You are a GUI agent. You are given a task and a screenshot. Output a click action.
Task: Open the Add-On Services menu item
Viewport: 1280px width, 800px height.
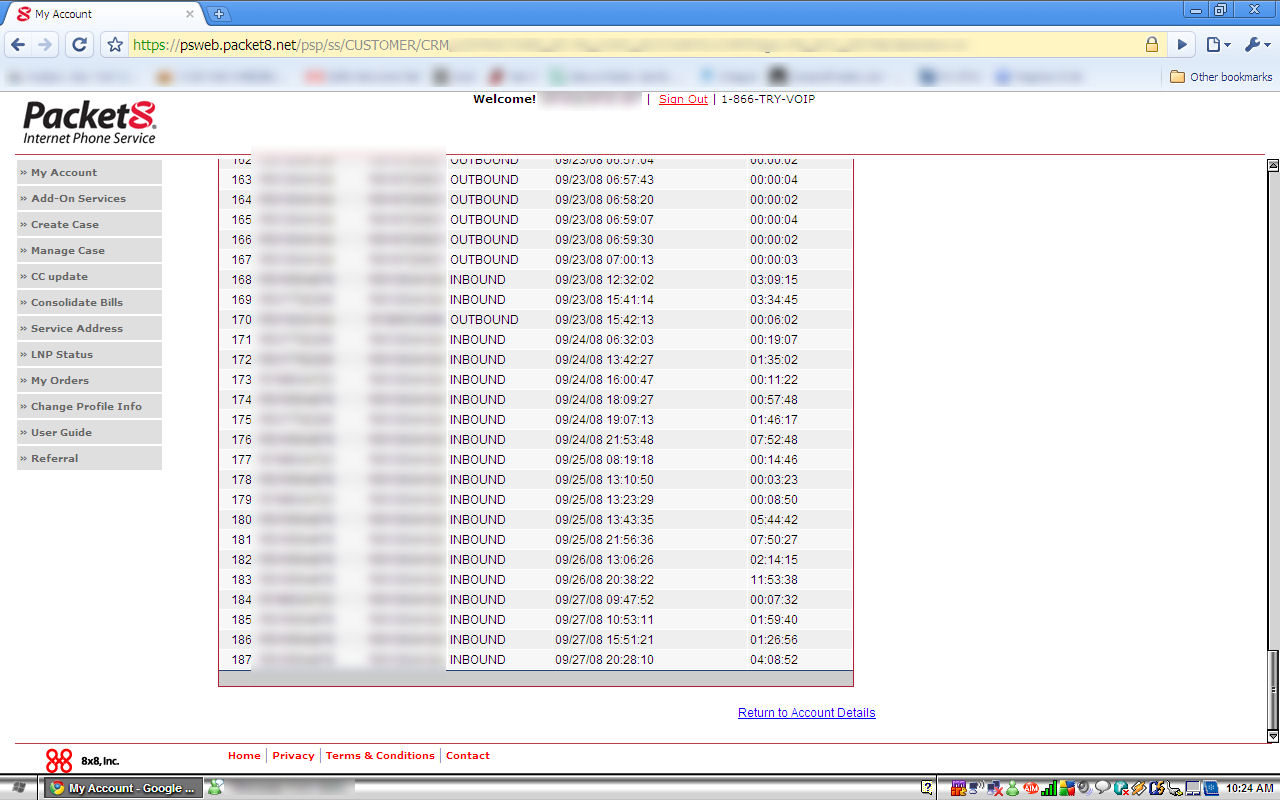click(78, 199)
